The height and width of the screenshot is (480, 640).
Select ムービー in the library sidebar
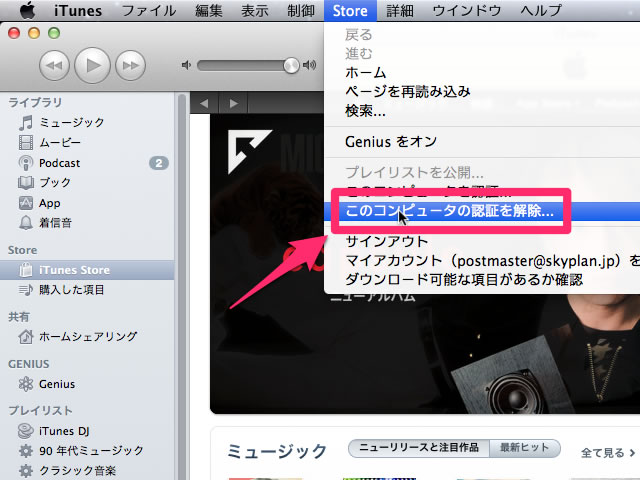click(x=87, y=142)
